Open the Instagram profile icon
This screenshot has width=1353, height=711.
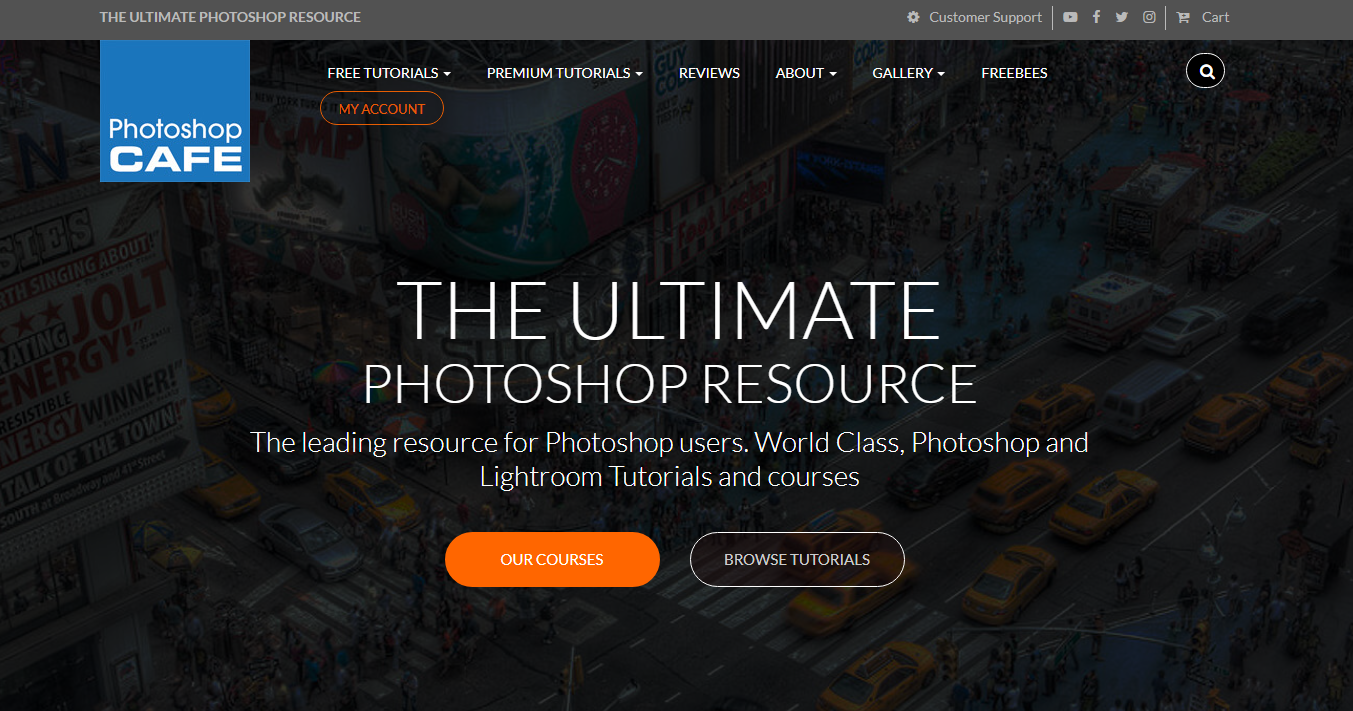pos(1150,17)
